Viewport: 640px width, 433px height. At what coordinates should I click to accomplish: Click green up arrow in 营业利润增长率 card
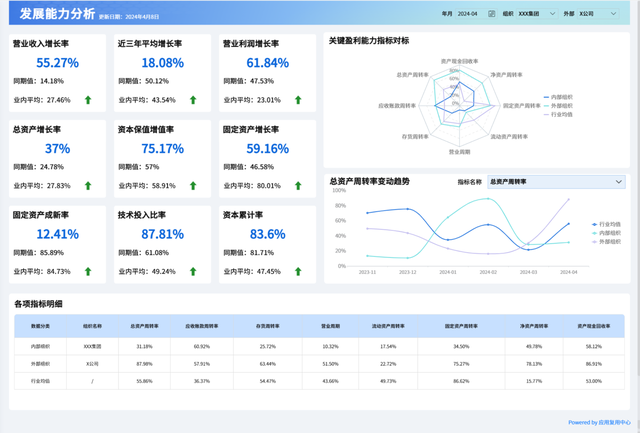point(298,100)
